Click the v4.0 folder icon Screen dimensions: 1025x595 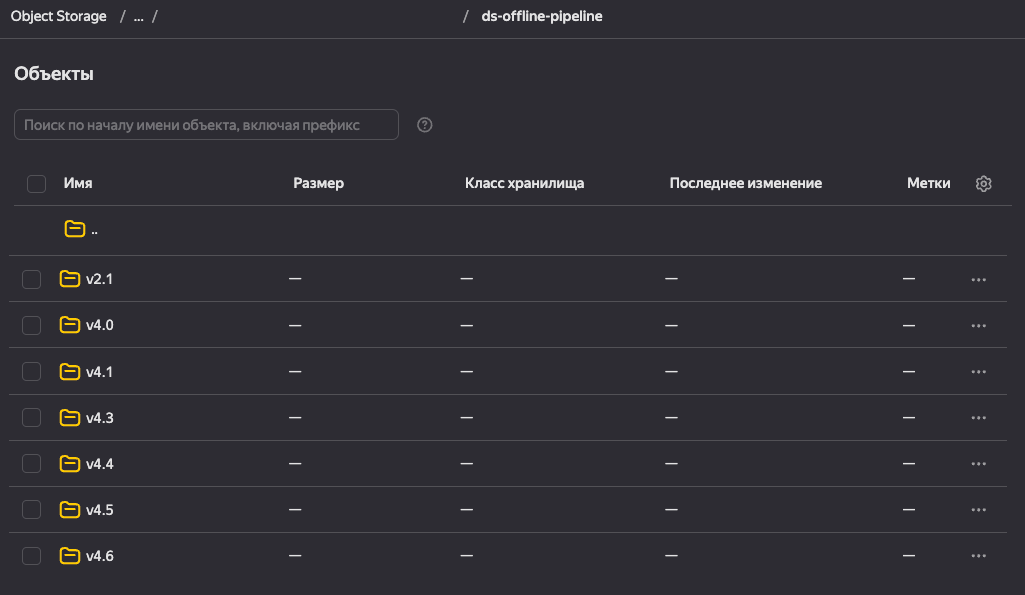point(70,325)
